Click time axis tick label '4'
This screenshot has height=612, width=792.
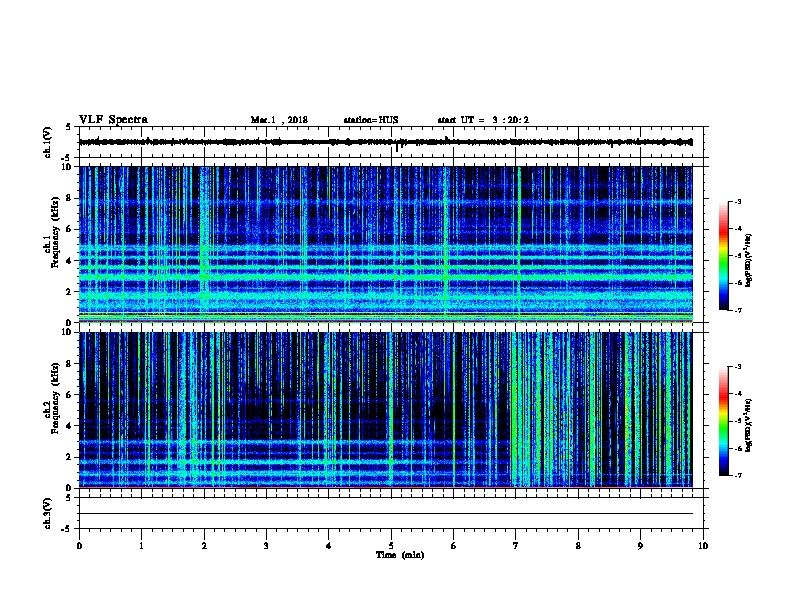329,546
